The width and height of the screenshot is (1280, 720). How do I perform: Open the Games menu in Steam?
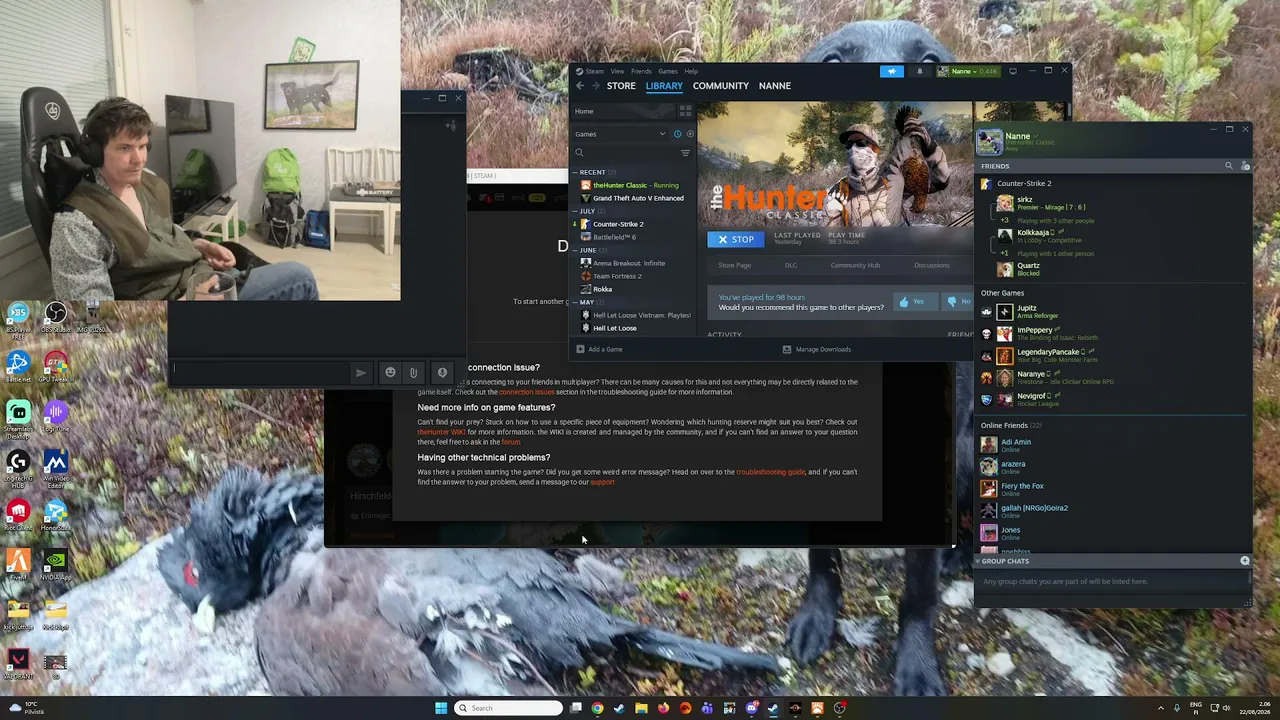pyautogui.click(x=667, y=71)
